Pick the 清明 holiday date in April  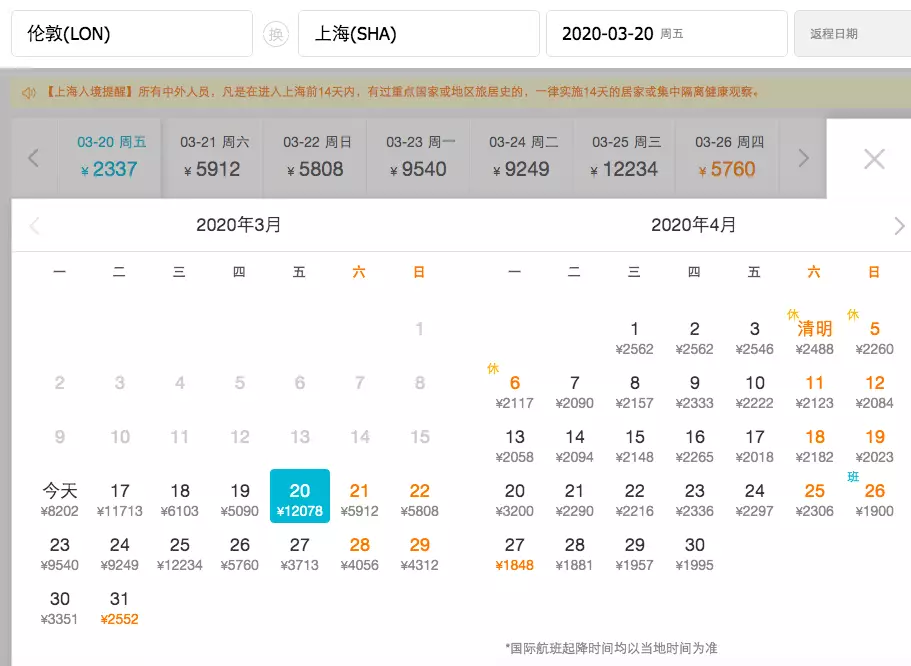tap(814, 337)
